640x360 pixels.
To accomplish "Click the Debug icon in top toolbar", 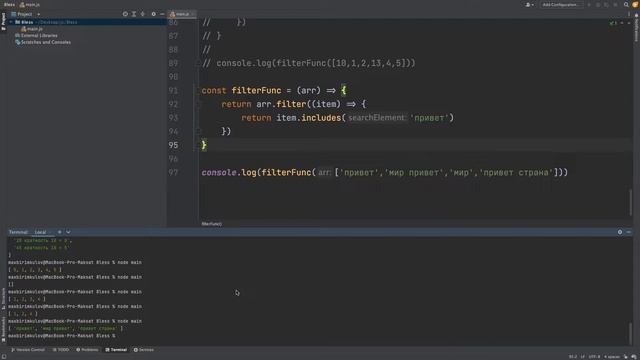I will 598,4.
